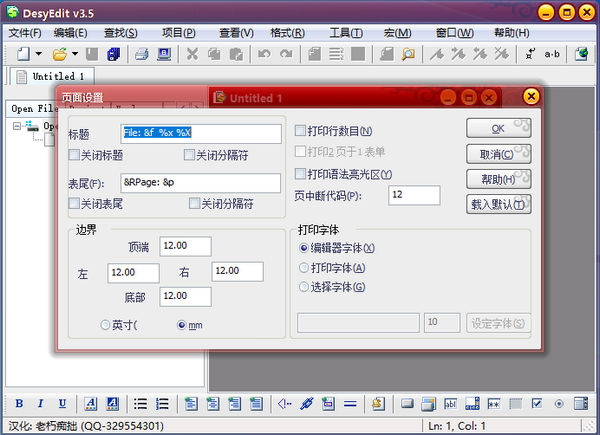Check the 打印语法高光区 option
600x435 pixels.
300,174
